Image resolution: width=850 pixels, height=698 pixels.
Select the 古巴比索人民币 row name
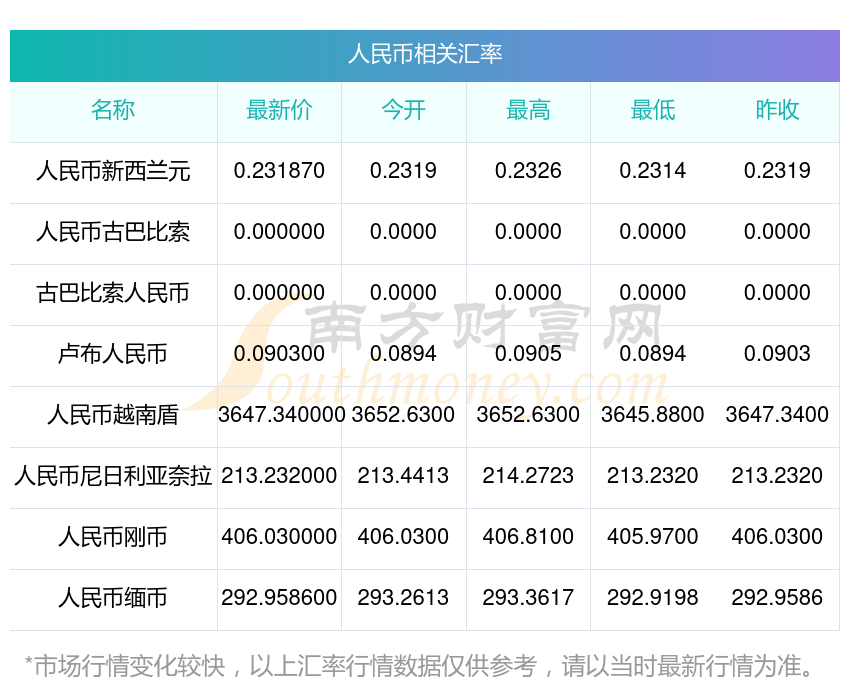click(113, 293)
